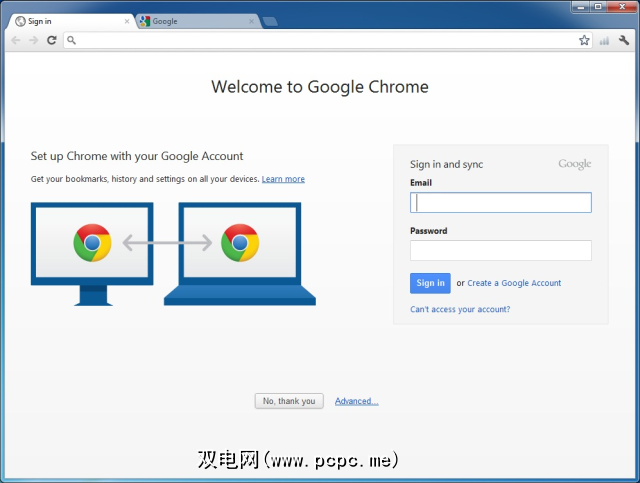Viewport: 640px width, 483px height.
Task: Click the Google logo in sign-in box
Action: pos(575,164)
